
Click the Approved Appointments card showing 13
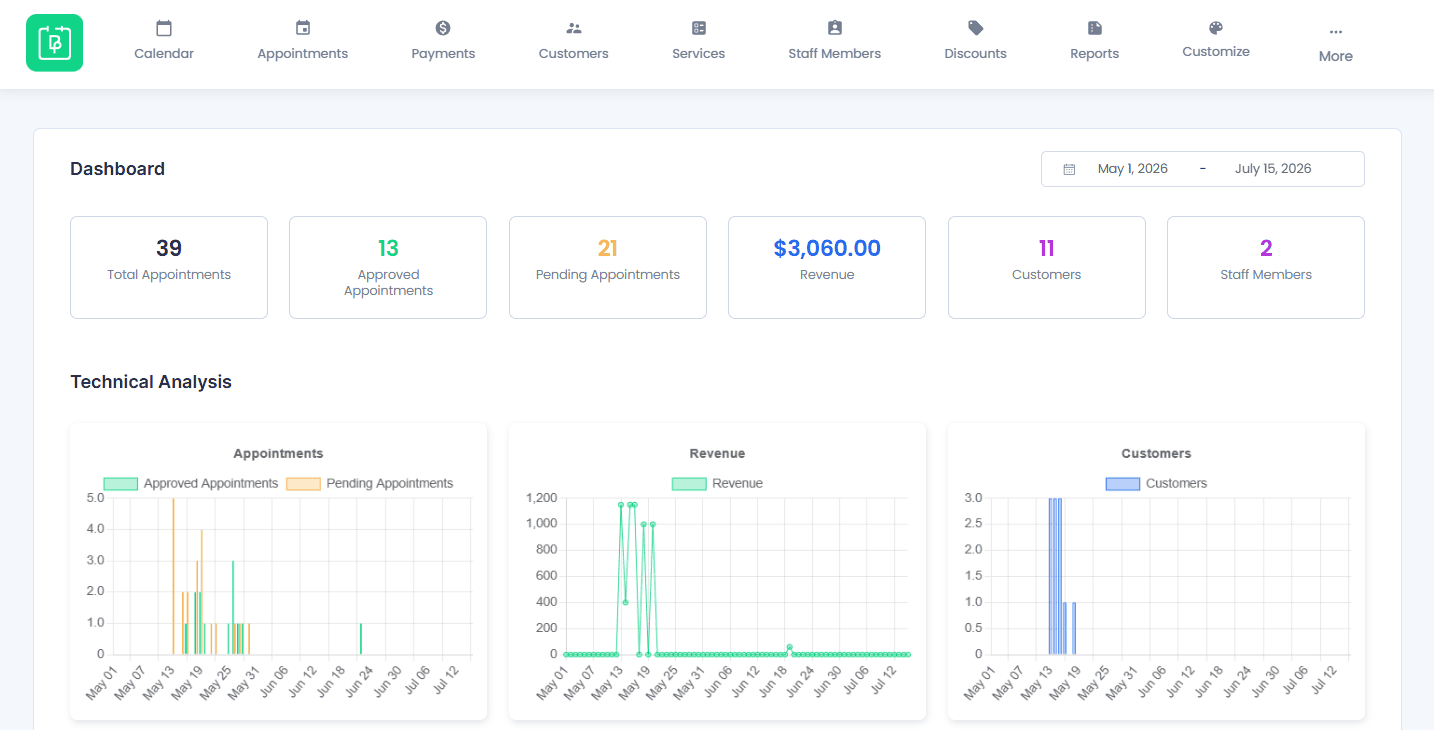[388, 267]
